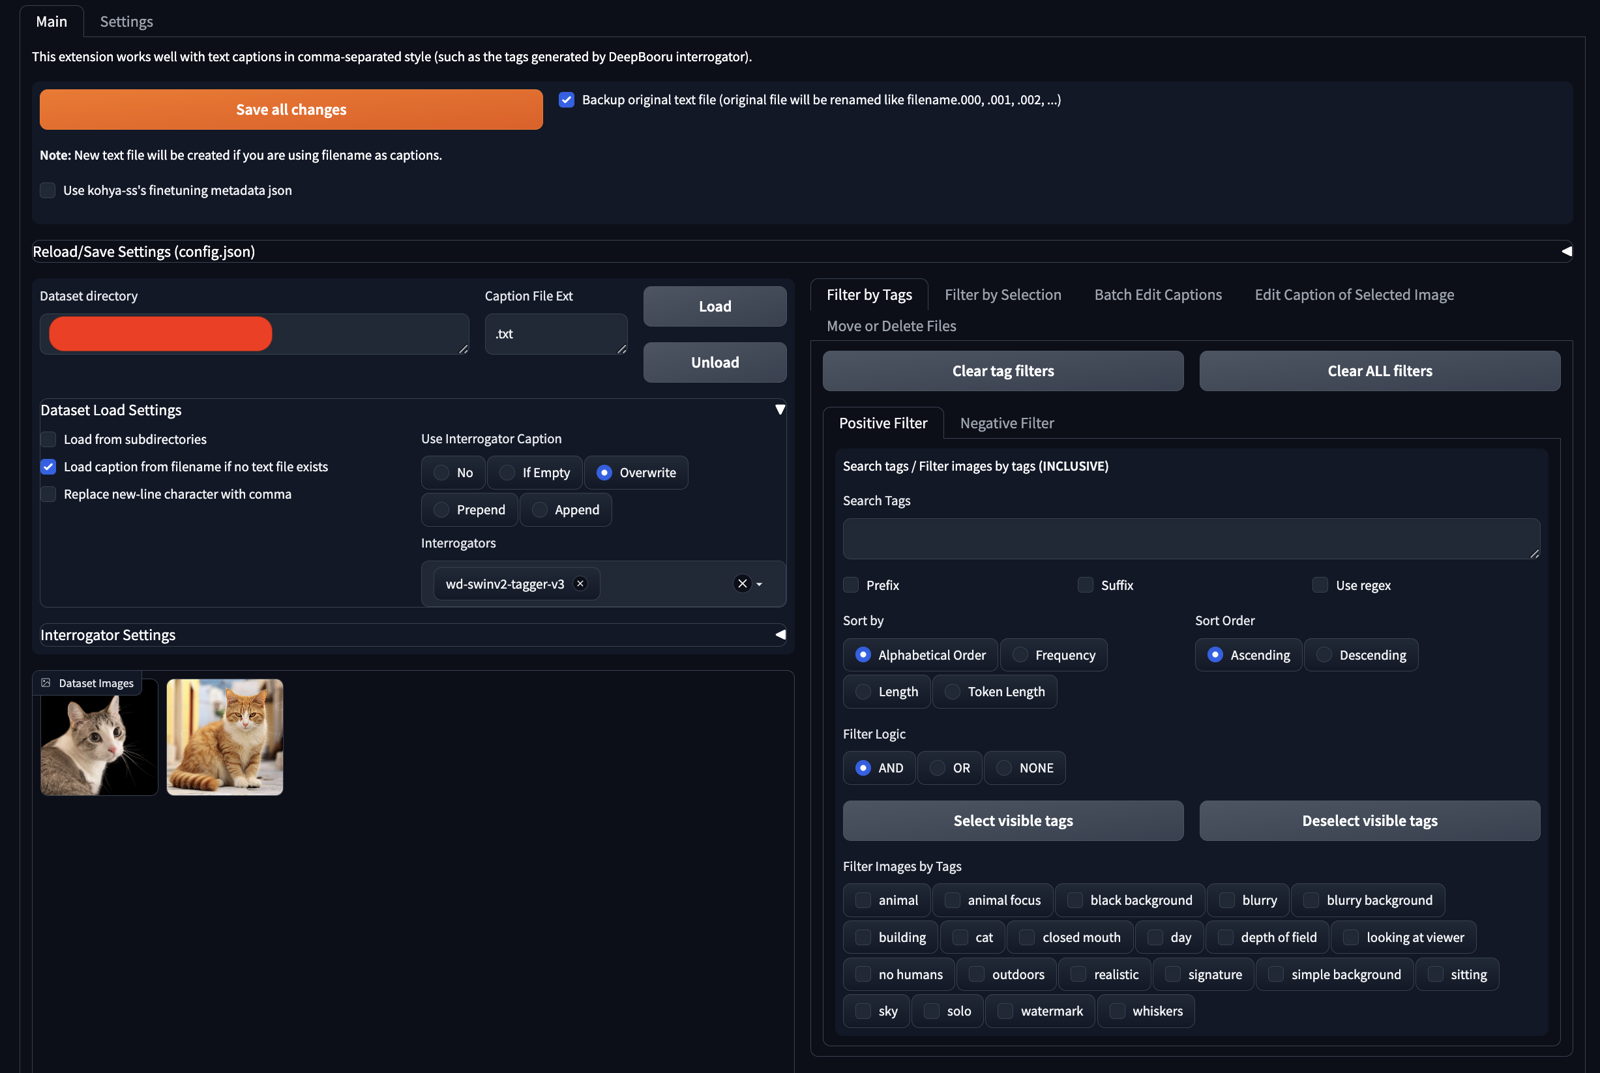Click the Dataset directory input field
The height and width of the screenshot is (1073, 1600).
pyautogui.click(x=254, y=334)
